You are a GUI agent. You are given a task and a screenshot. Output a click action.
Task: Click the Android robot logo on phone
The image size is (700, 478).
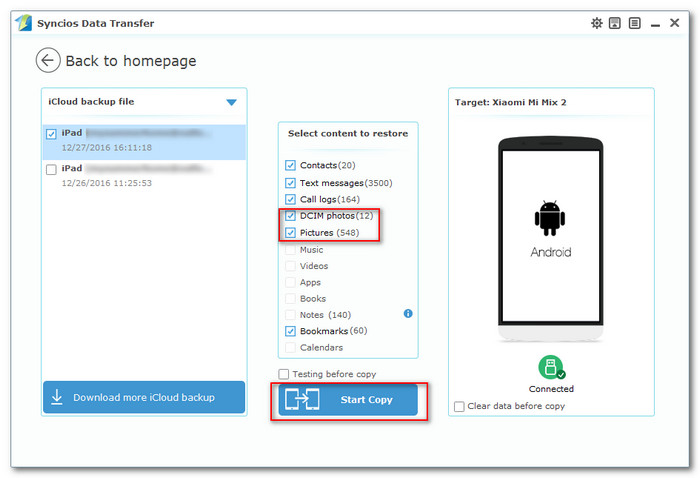(550, 218)
